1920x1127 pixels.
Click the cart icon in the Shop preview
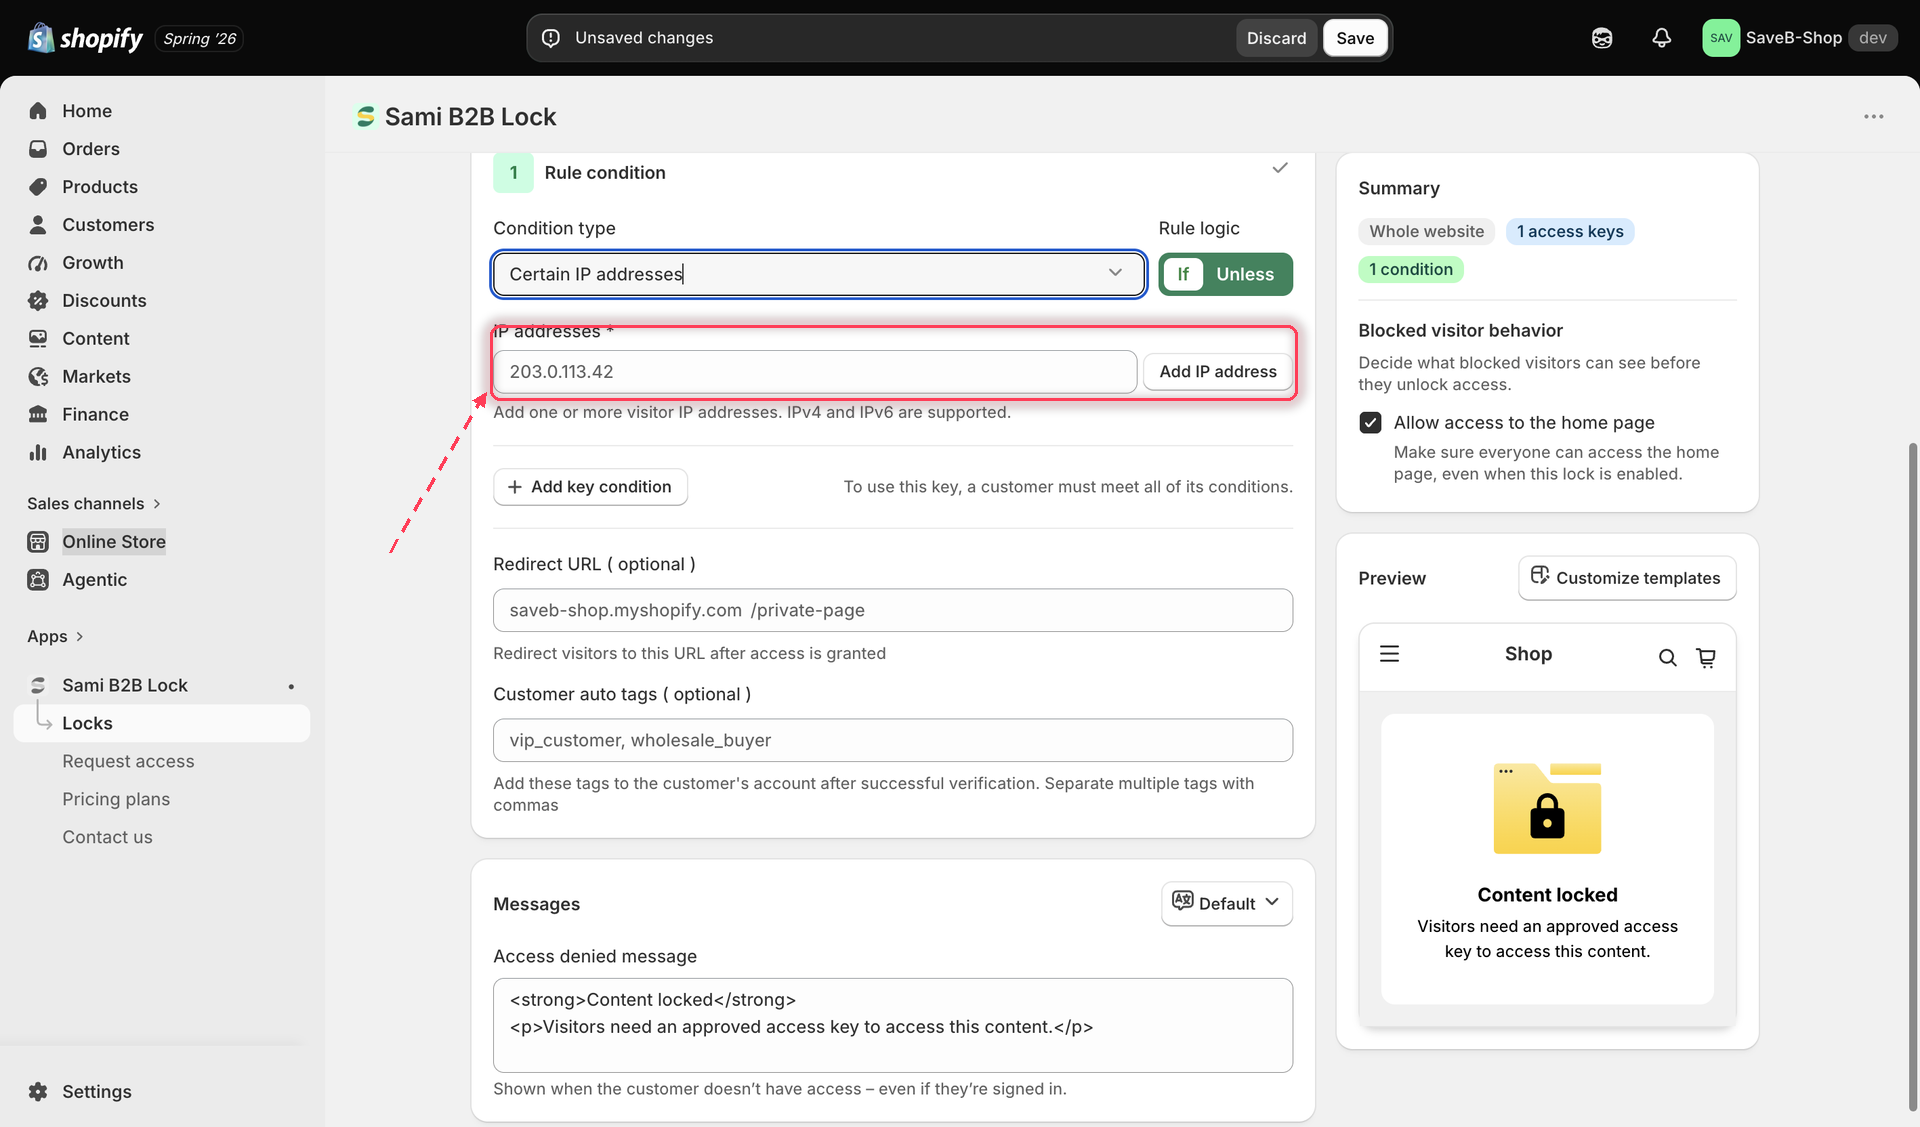[x=1706, y=657]
